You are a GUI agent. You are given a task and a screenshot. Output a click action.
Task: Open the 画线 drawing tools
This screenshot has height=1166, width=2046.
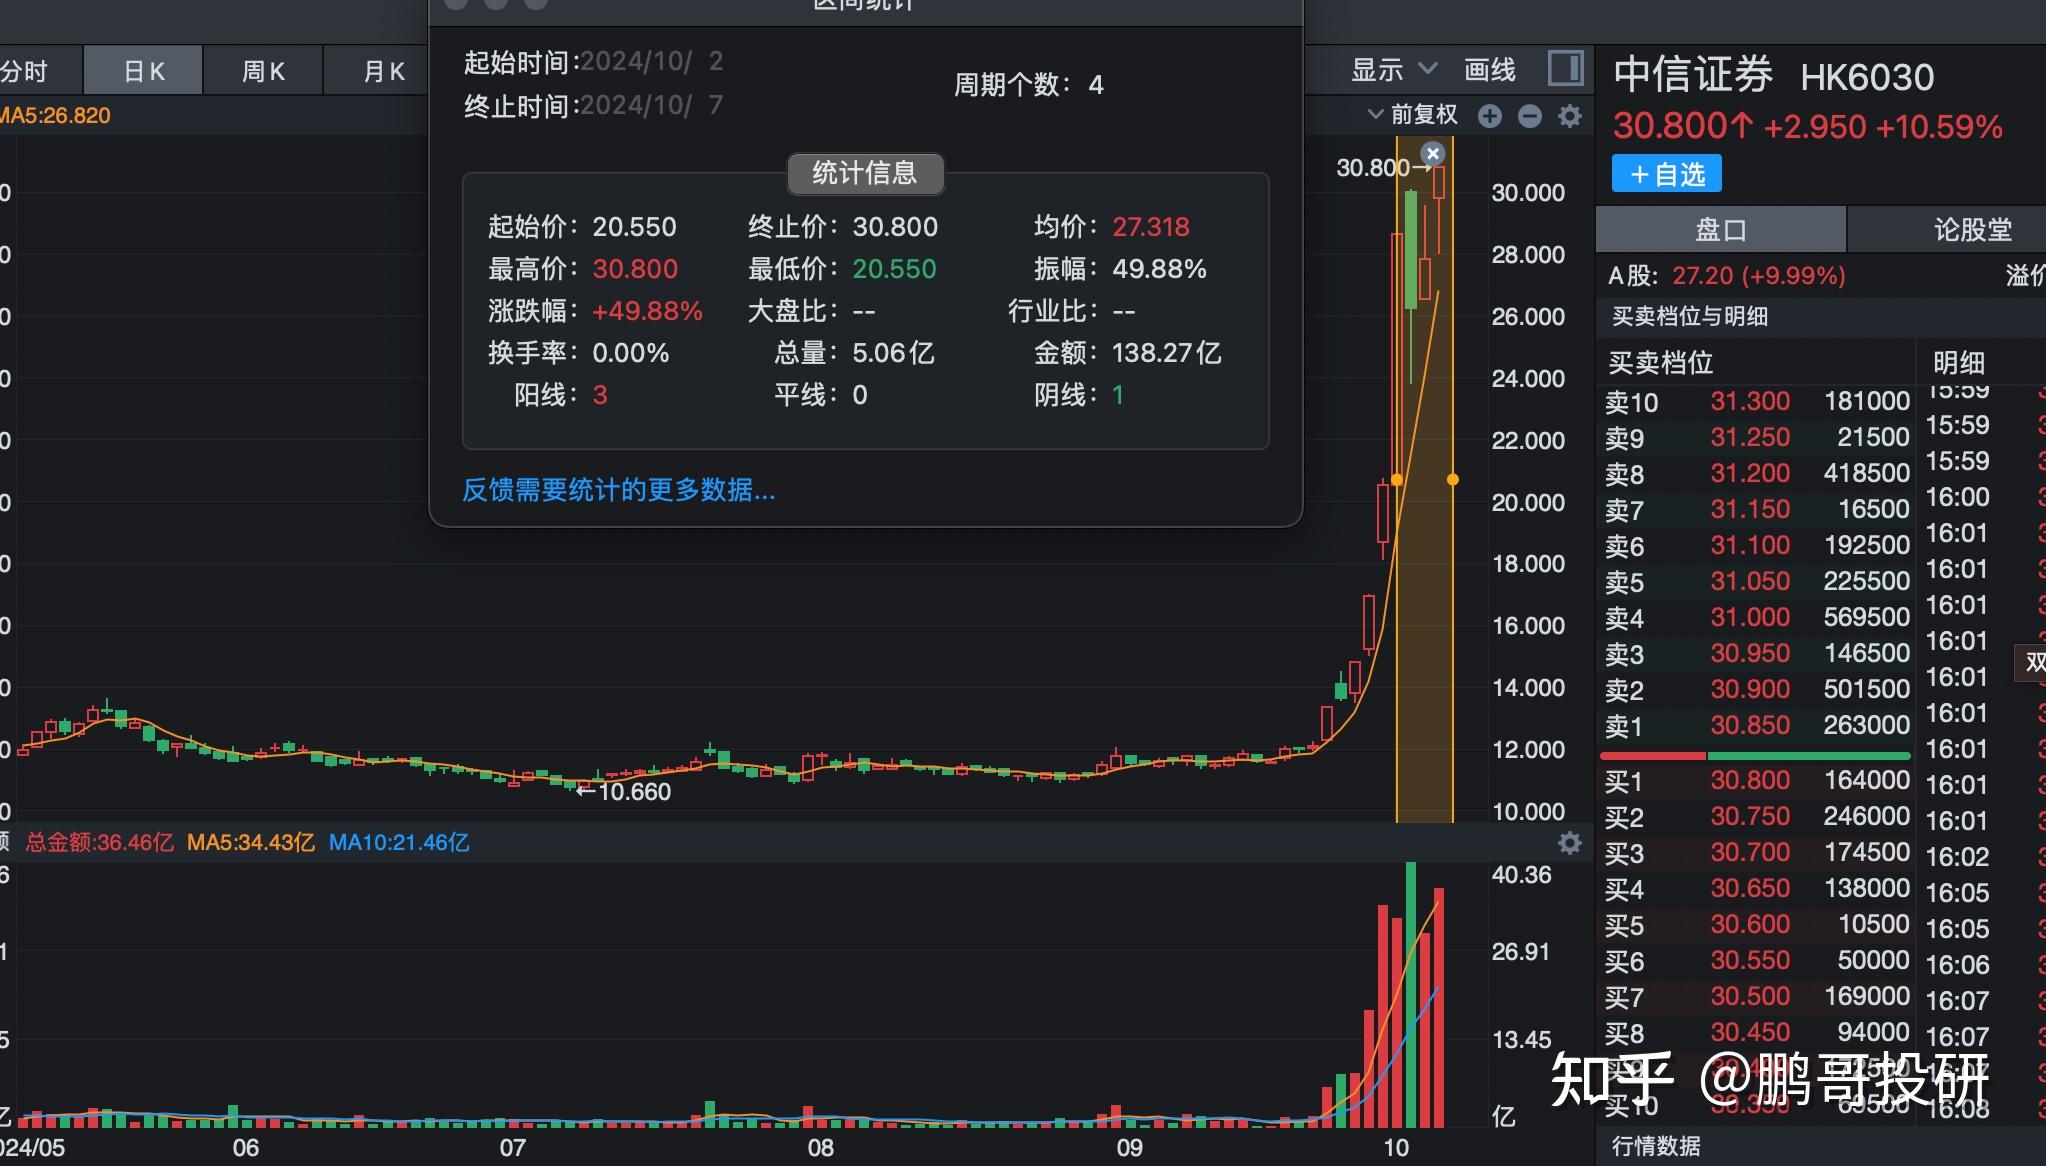[1489, 69]
